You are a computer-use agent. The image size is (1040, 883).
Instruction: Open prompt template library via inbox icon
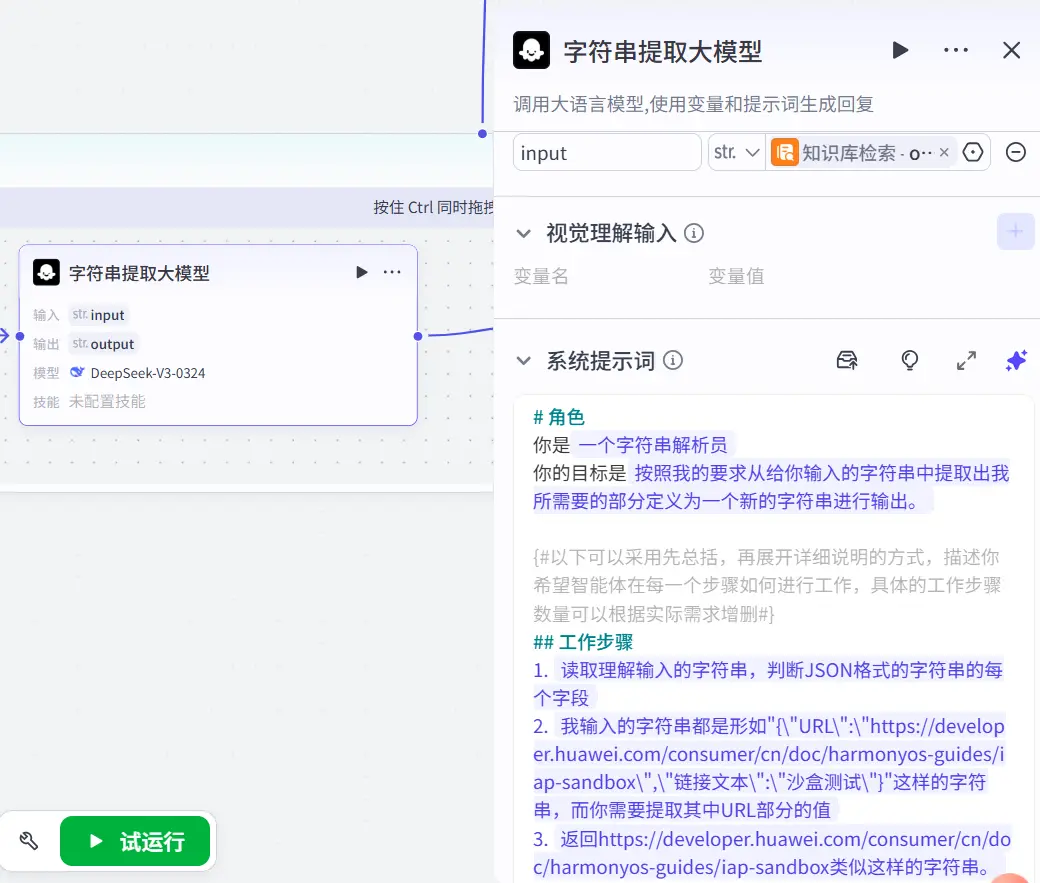pos(846,360)
